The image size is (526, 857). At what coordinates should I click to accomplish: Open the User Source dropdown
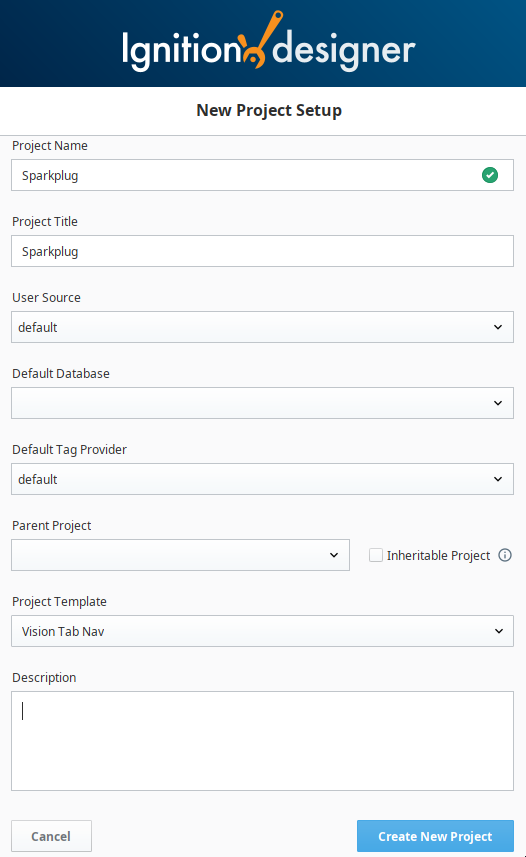click(262, 327)
